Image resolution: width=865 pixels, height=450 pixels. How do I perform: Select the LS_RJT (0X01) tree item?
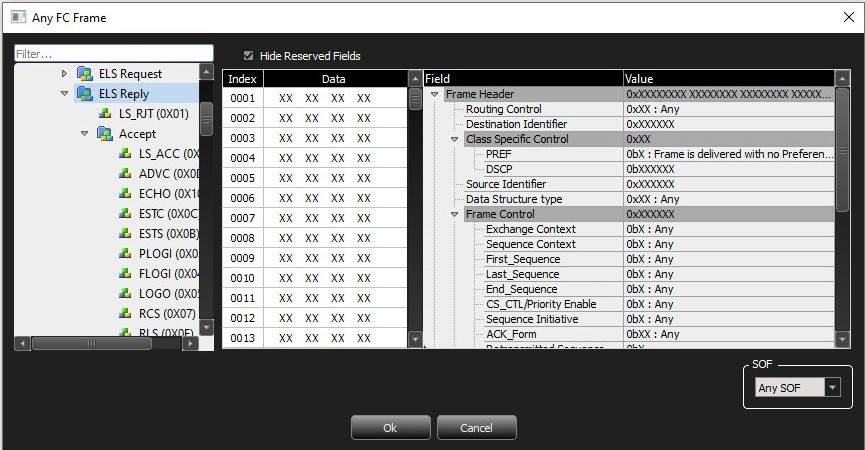153,114
